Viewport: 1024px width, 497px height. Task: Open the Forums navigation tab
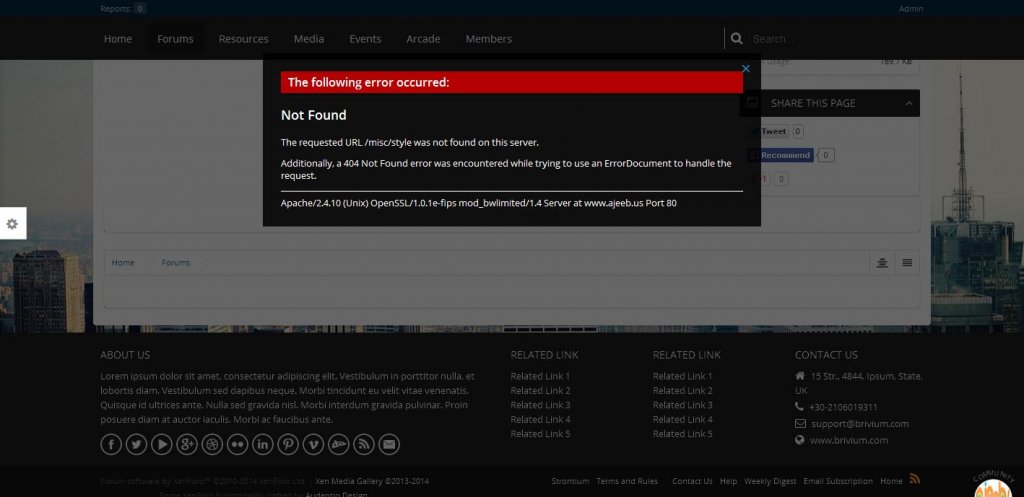point(175,39)
